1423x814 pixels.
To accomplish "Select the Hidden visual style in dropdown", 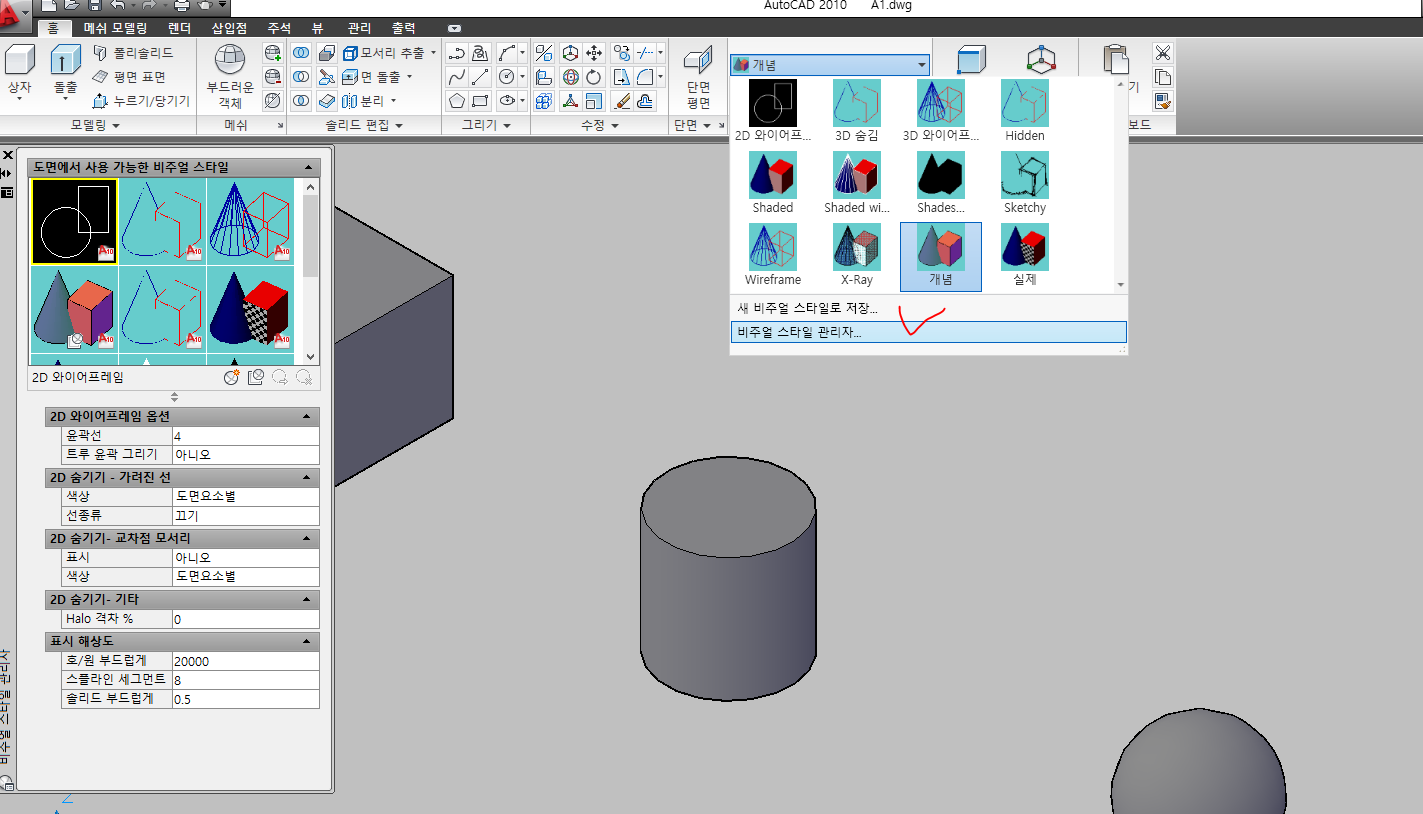I will 1025,111.
